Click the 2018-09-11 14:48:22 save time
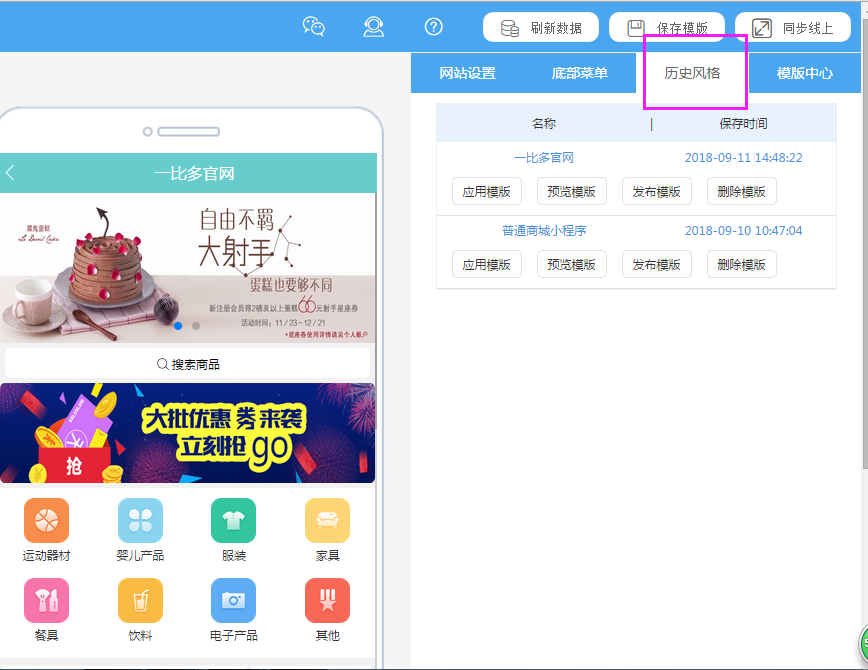Screen dimensions: 868x670 click(x=743, y=158)
